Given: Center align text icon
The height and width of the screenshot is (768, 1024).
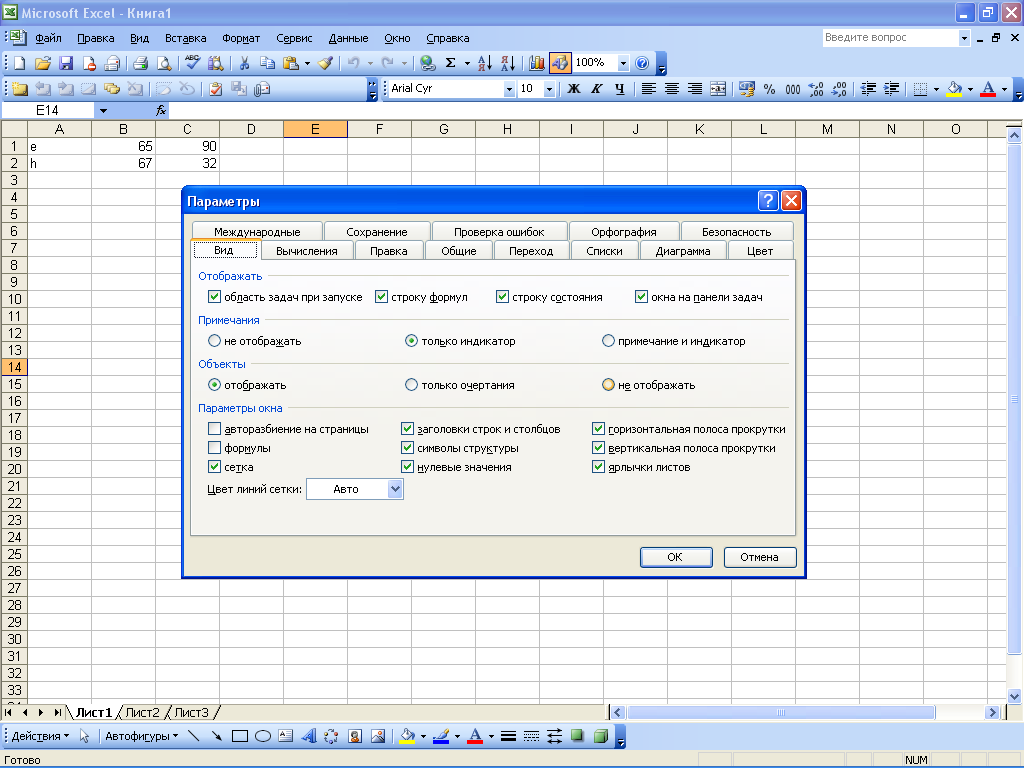Looking at the screenshot, I should point(671,89).
